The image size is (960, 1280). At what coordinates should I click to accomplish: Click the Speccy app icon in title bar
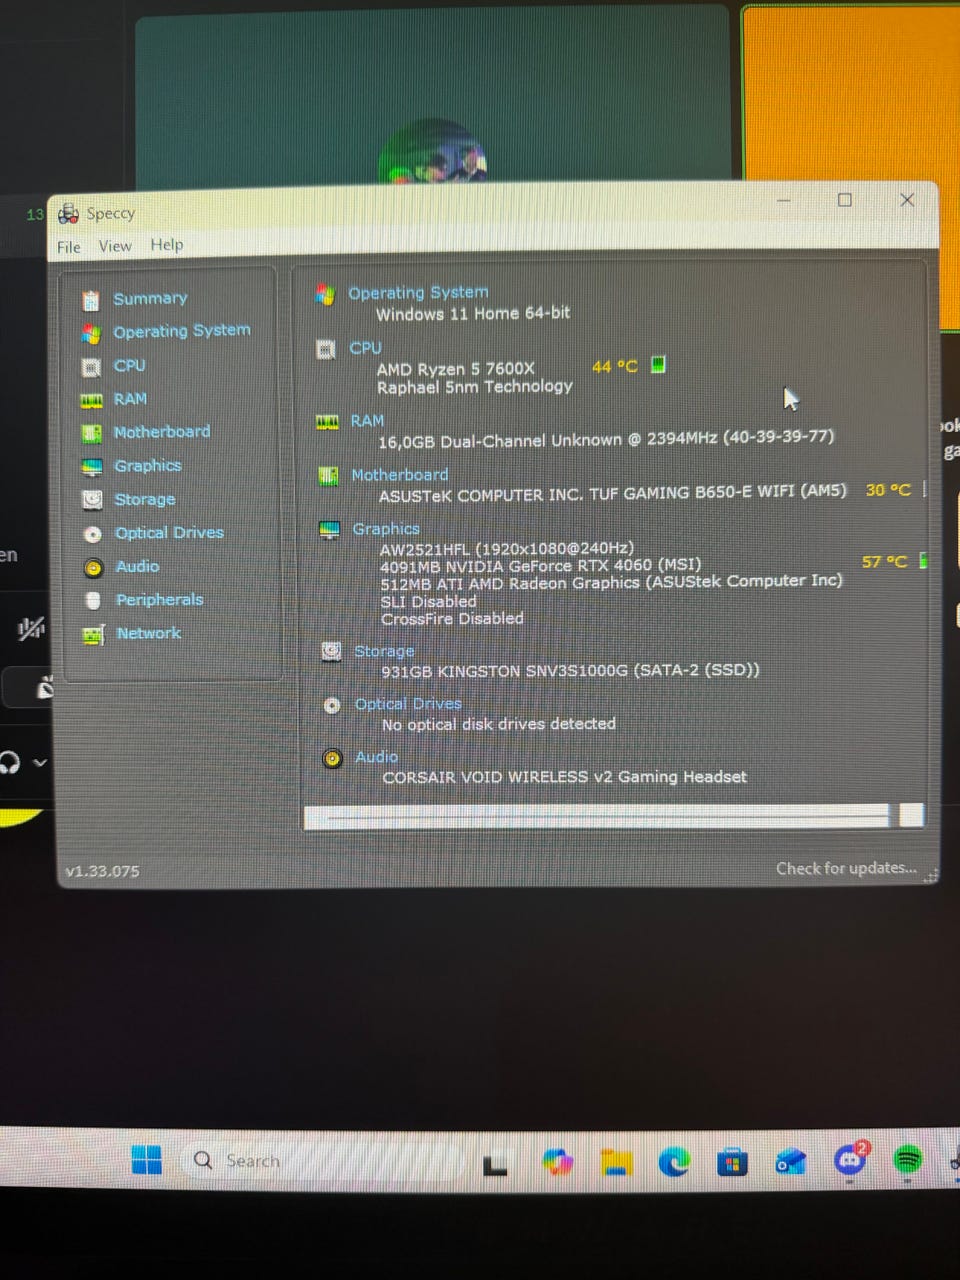68,213
